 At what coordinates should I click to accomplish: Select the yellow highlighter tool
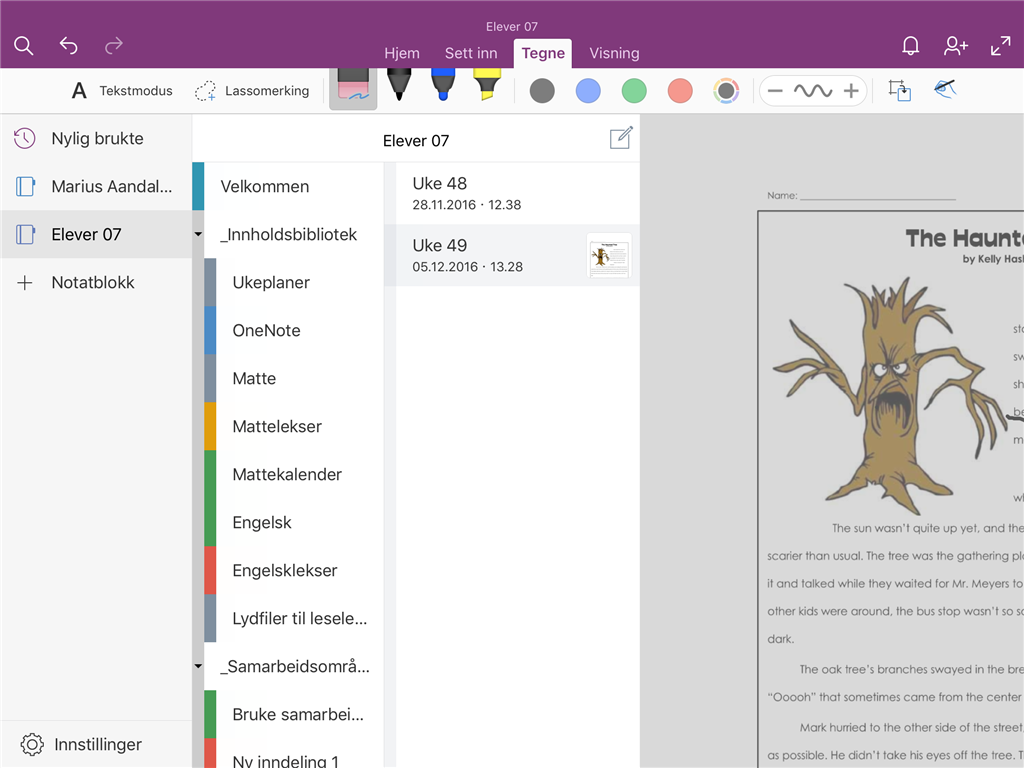[x=487, y=85]
